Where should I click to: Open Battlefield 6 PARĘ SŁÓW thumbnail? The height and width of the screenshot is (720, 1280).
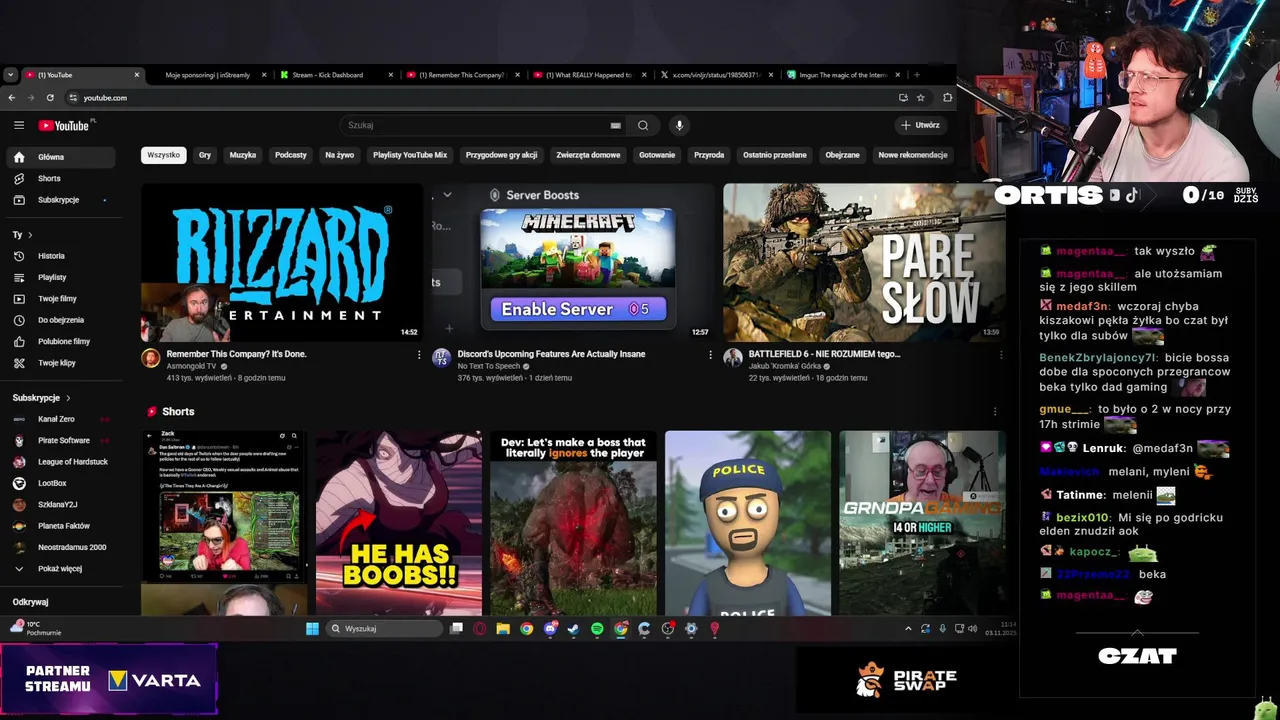(864, 262)
